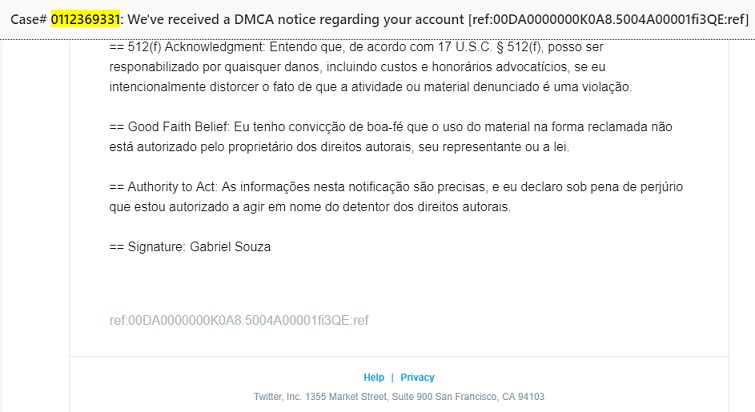Open the Privacy link in the footer
Viewport: 755px width, 412px height.
click(418, 377)
